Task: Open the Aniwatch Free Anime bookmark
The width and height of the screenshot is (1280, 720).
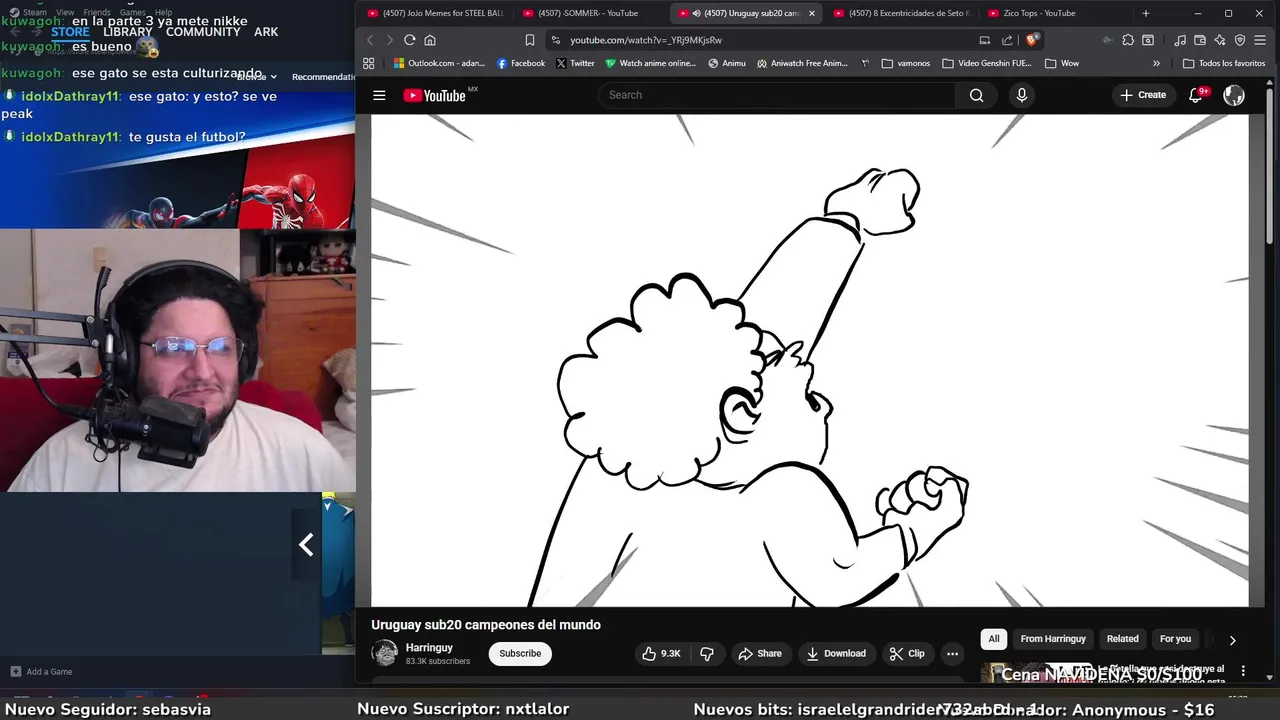Action: click(x=802, y=63)
